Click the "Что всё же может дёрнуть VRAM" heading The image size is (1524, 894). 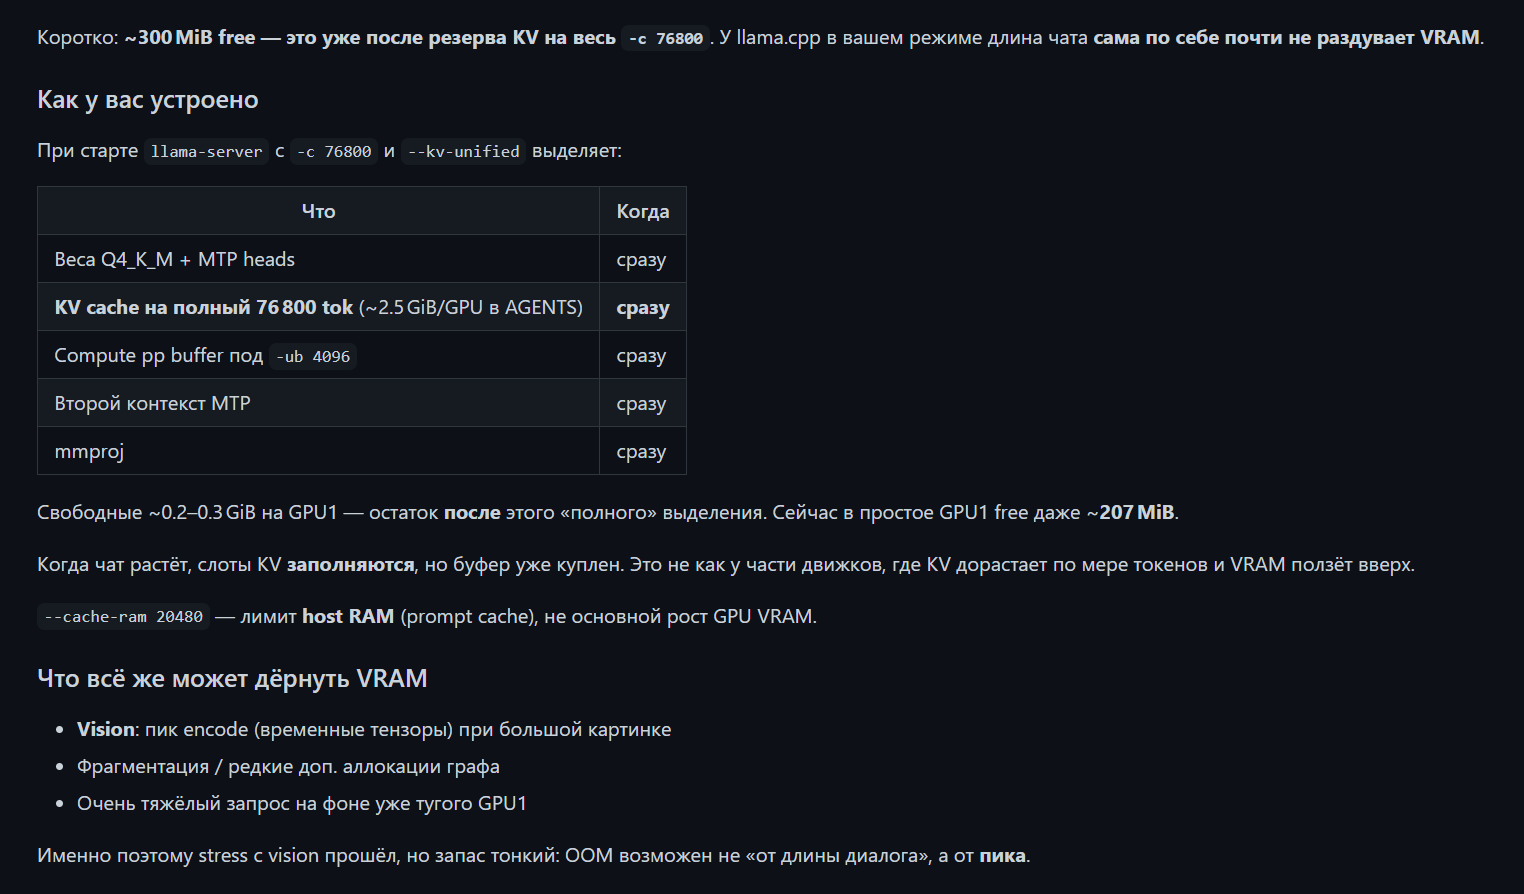click(232, 679)
